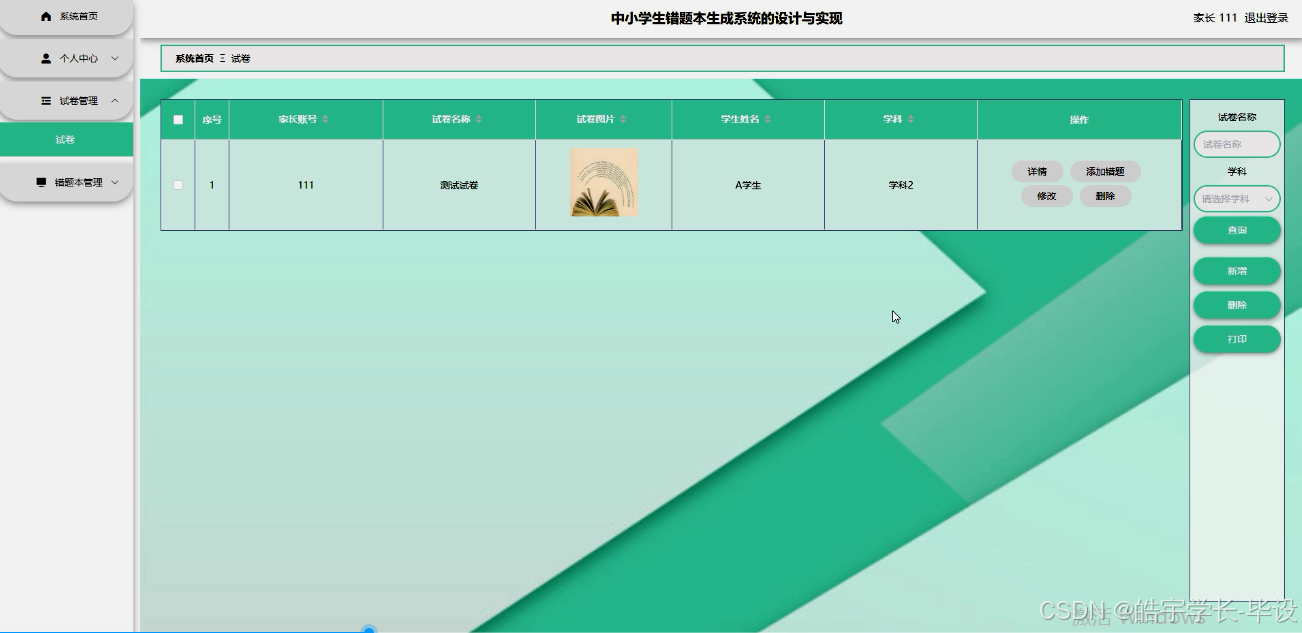Open the 请选择学科 dropdown
This screenshot has height=633, width=1302.
1237,198
